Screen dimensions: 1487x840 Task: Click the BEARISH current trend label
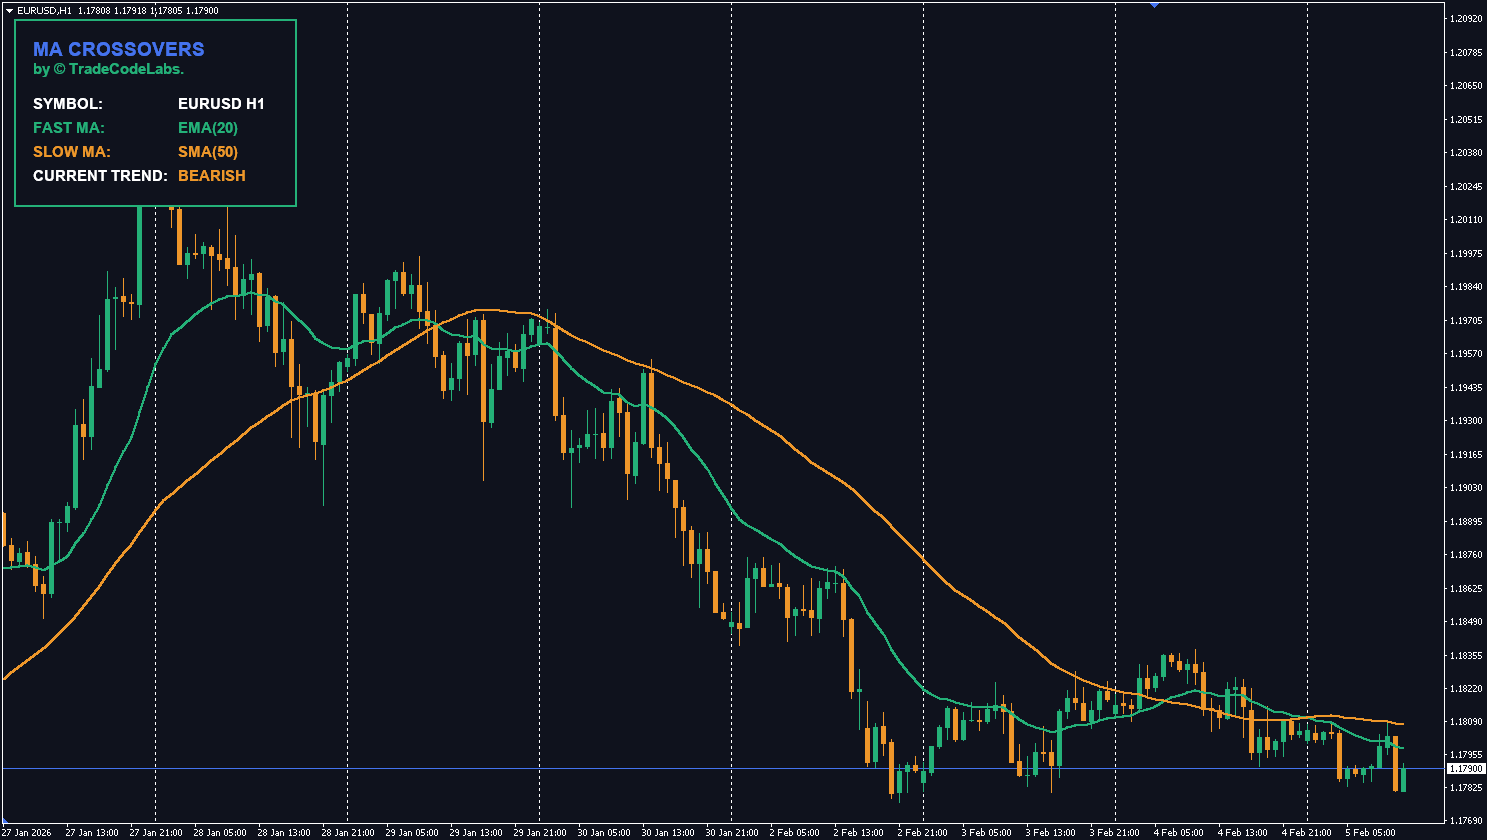pyautogui.click(x=211, y=176)
